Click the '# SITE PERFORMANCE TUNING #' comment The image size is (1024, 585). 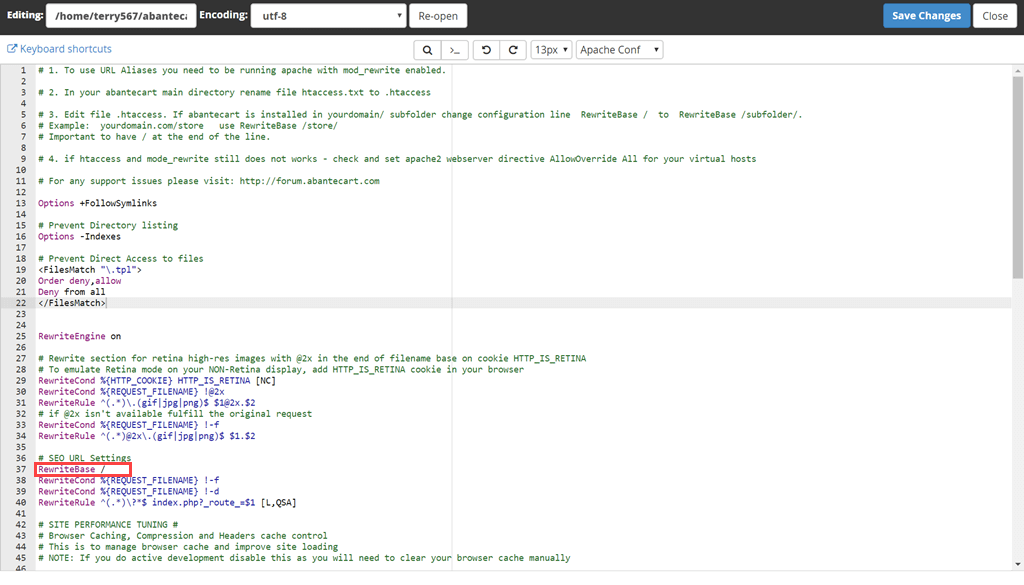pyautogui.click(x=108, y=525)
